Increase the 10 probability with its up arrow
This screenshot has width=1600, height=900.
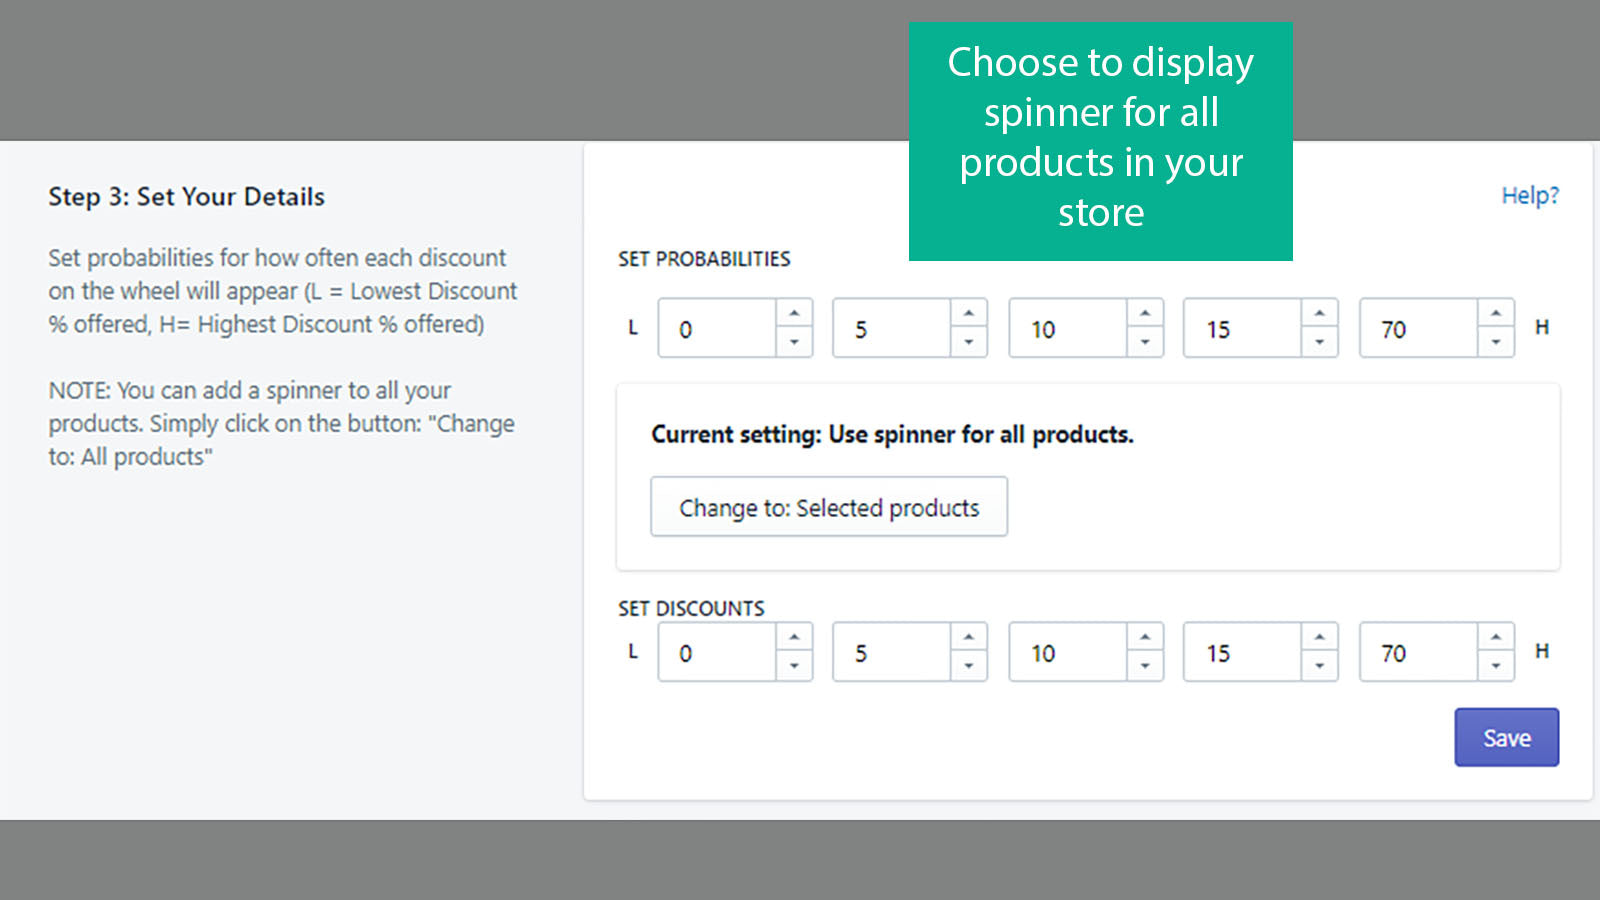click(x=1145, y=313)
